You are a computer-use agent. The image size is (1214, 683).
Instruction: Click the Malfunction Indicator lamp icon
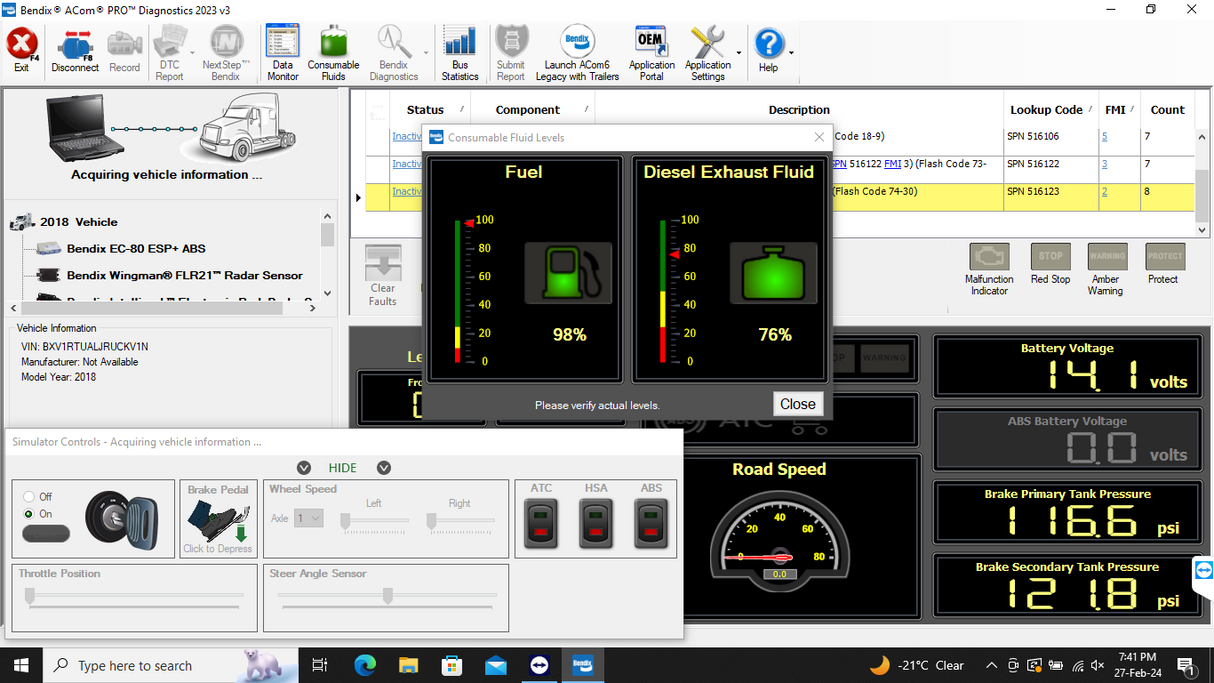click(x=989, y=258)
